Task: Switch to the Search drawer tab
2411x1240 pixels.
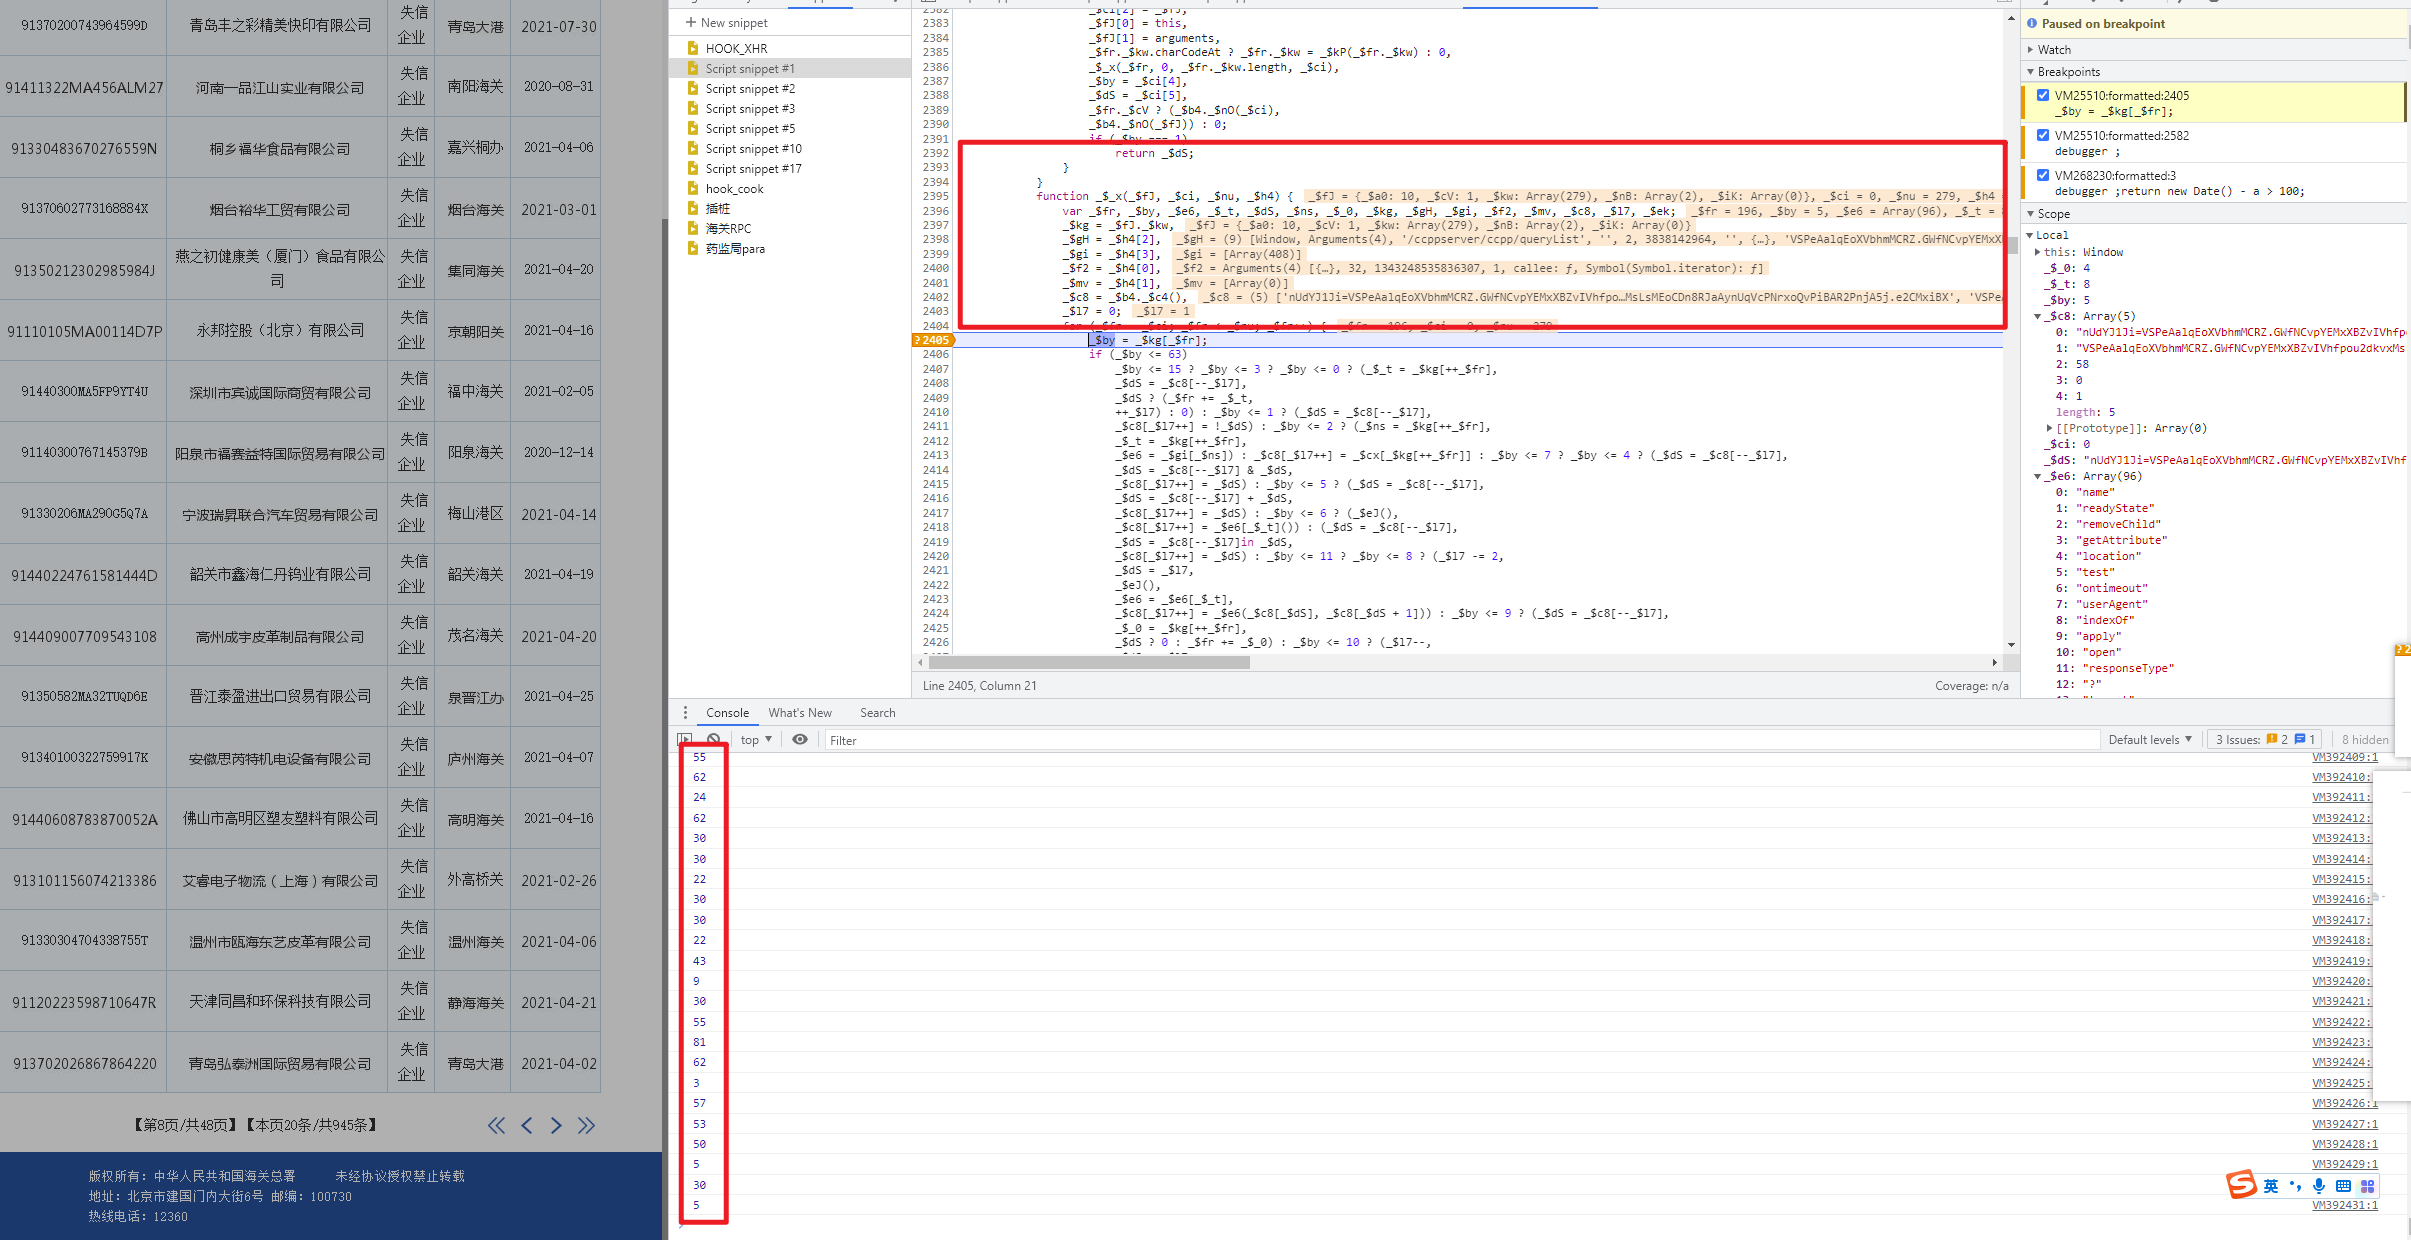Action: pyautogui.click(x=877, y=713)
